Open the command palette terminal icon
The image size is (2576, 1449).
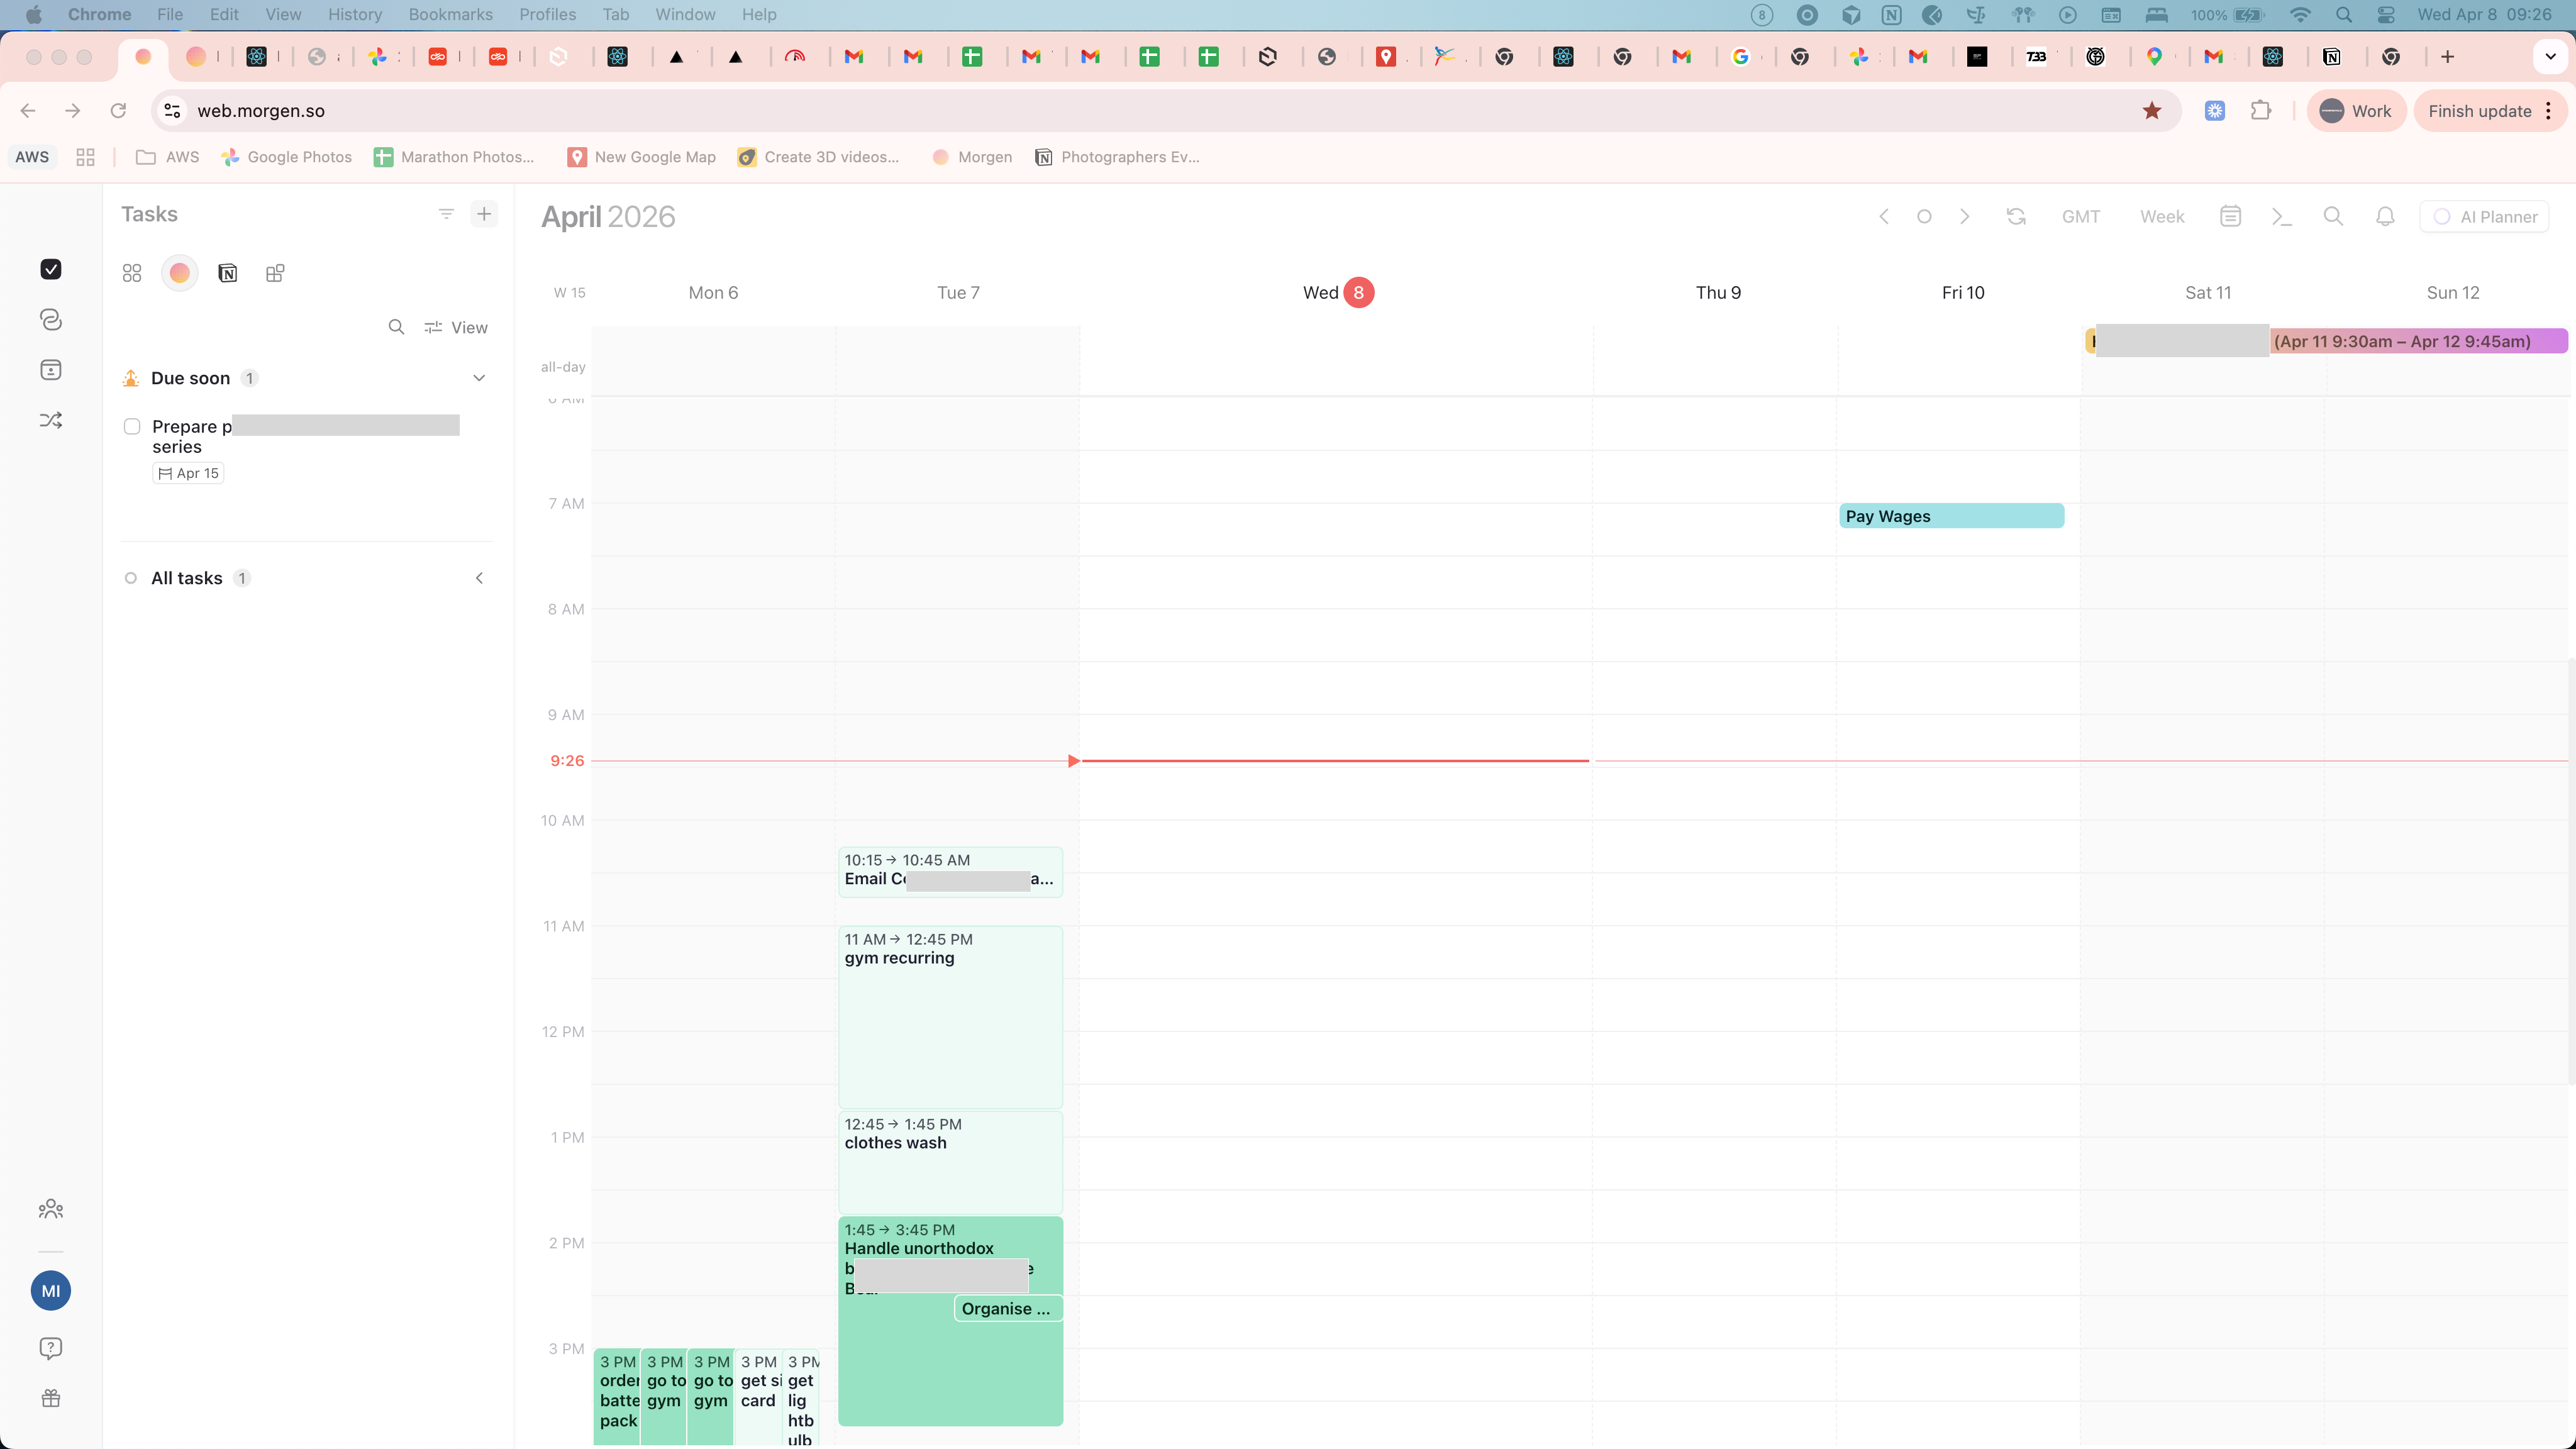point(2281,216)
